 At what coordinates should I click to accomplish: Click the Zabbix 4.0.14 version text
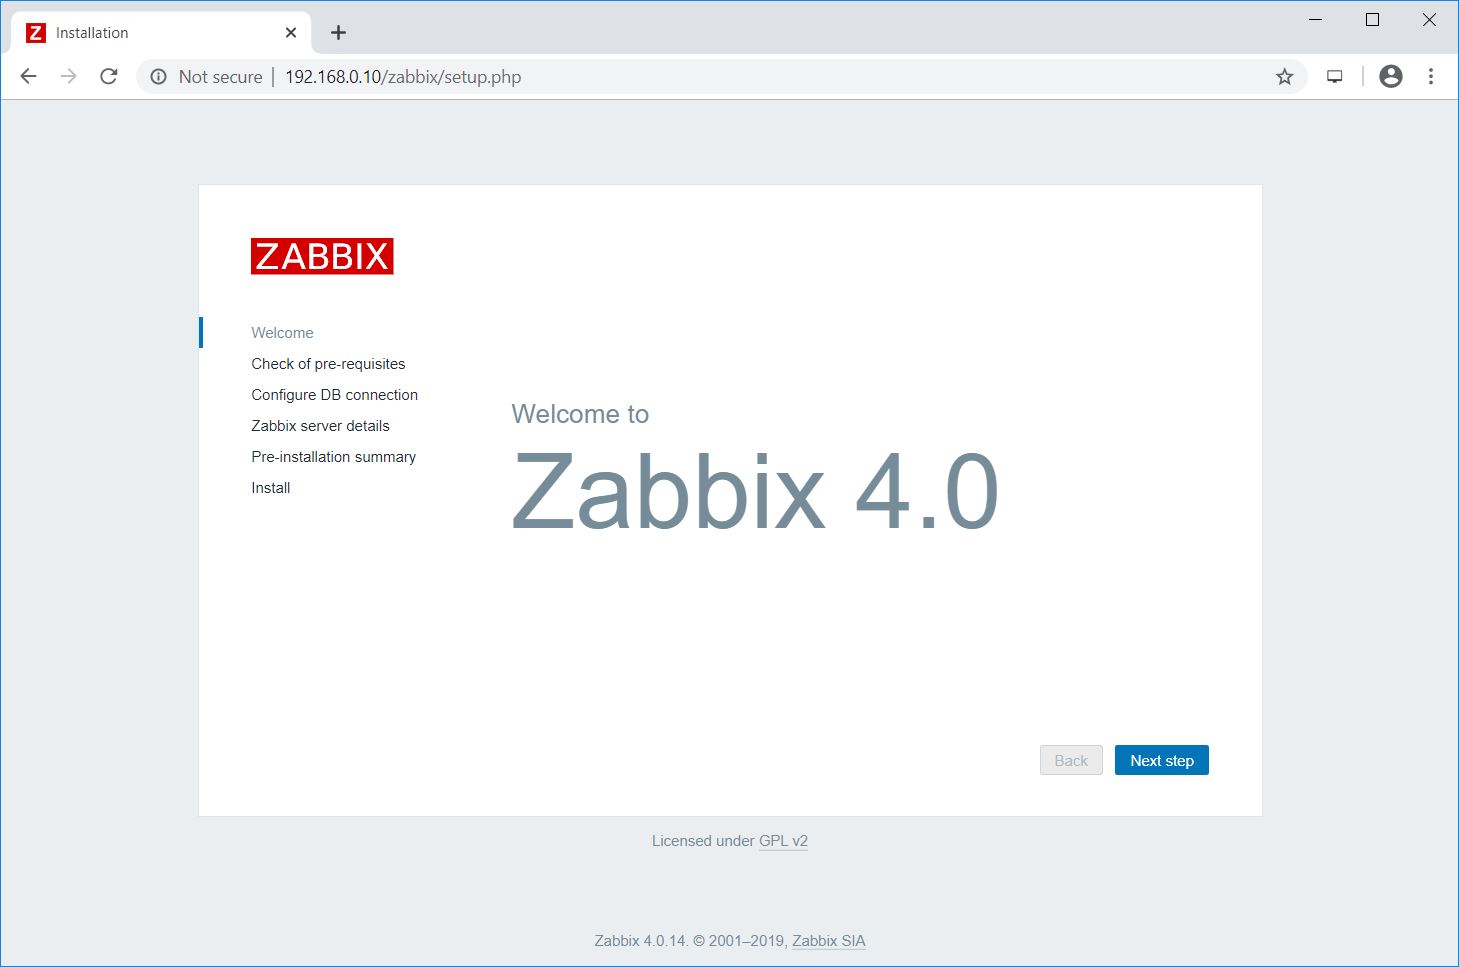click(641, 941)
